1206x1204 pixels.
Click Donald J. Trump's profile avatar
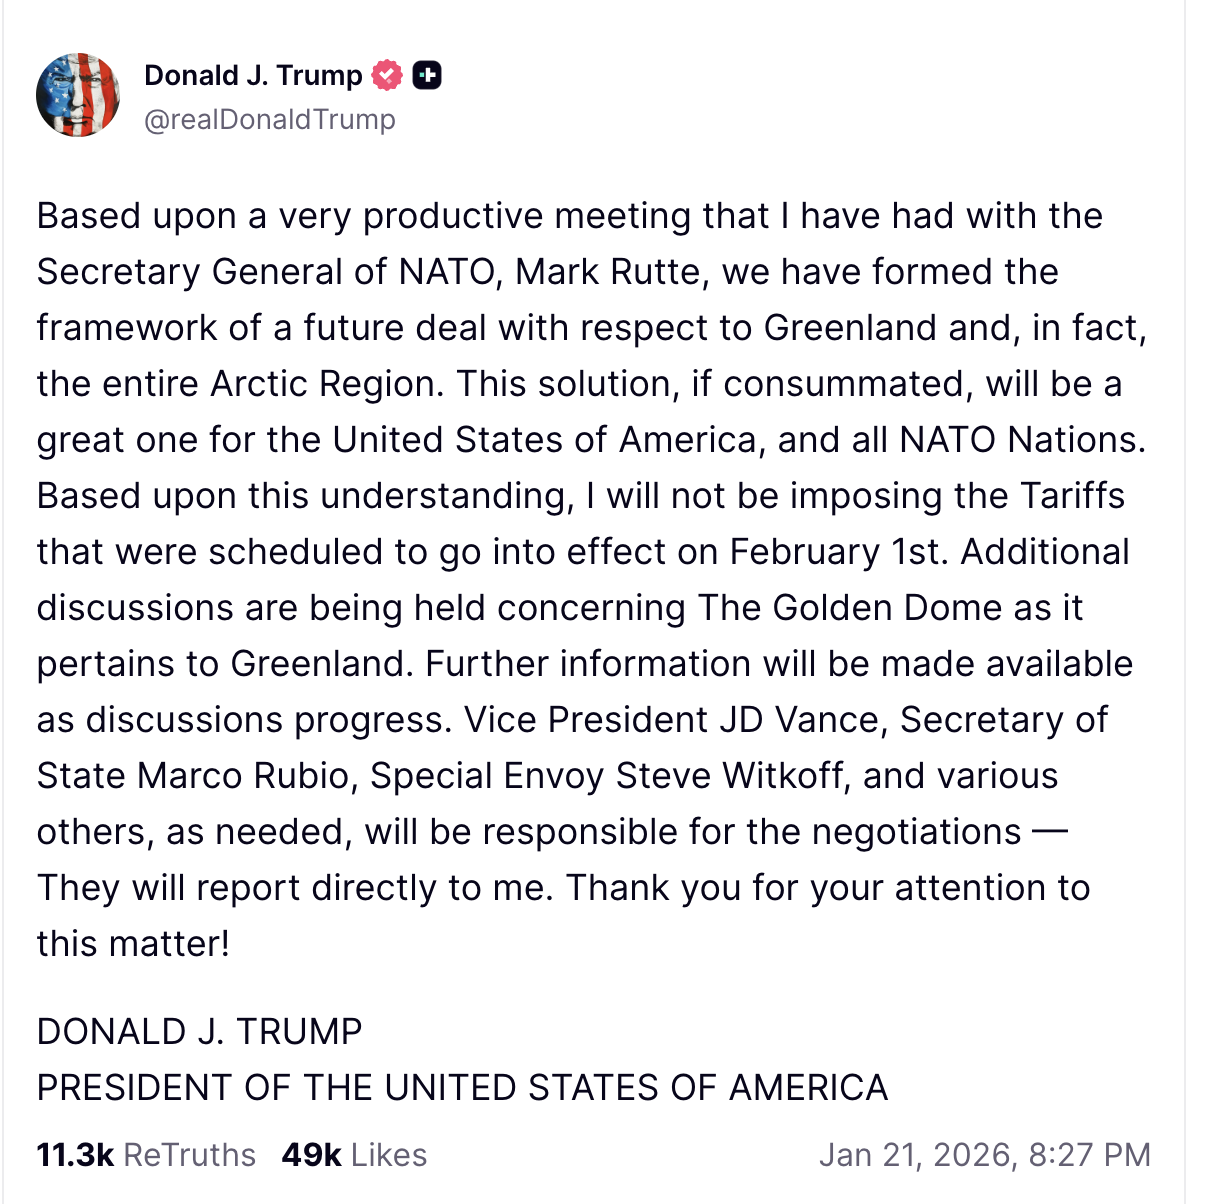click(78, 95)
